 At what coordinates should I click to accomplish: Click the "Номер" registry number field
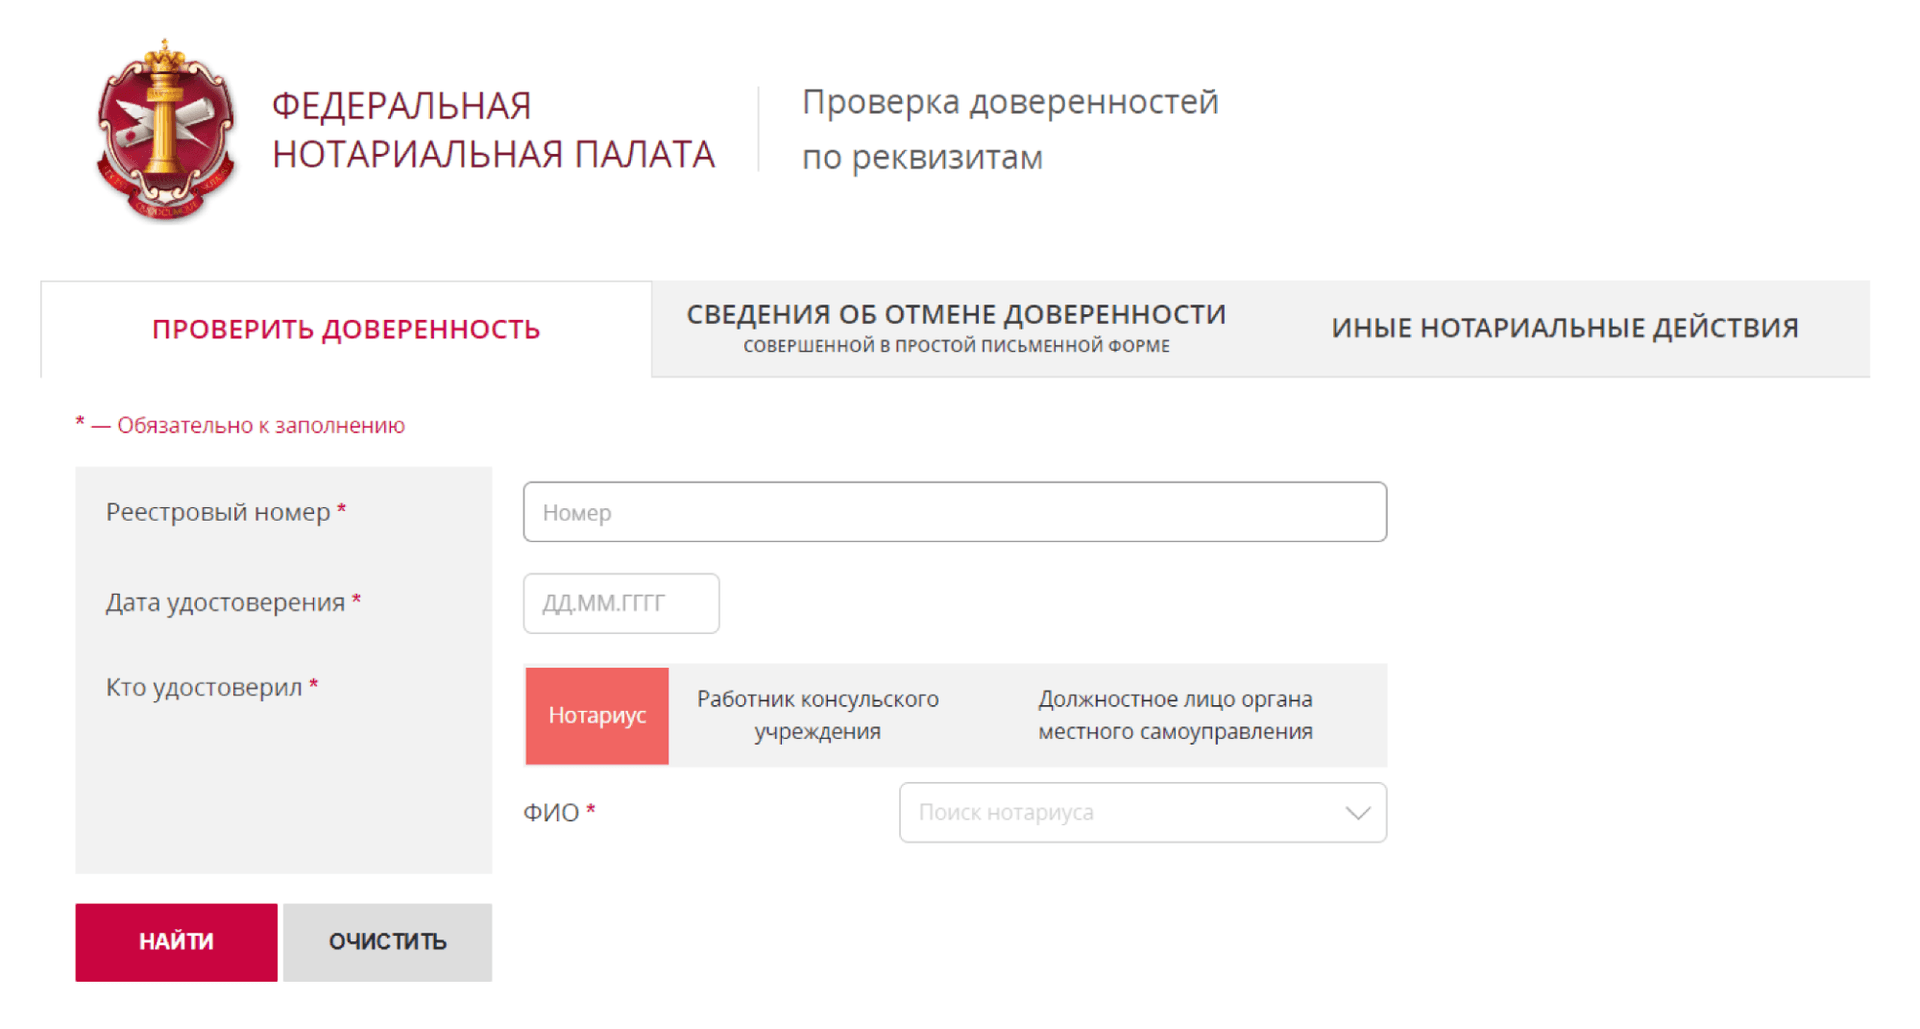(955, 512)
